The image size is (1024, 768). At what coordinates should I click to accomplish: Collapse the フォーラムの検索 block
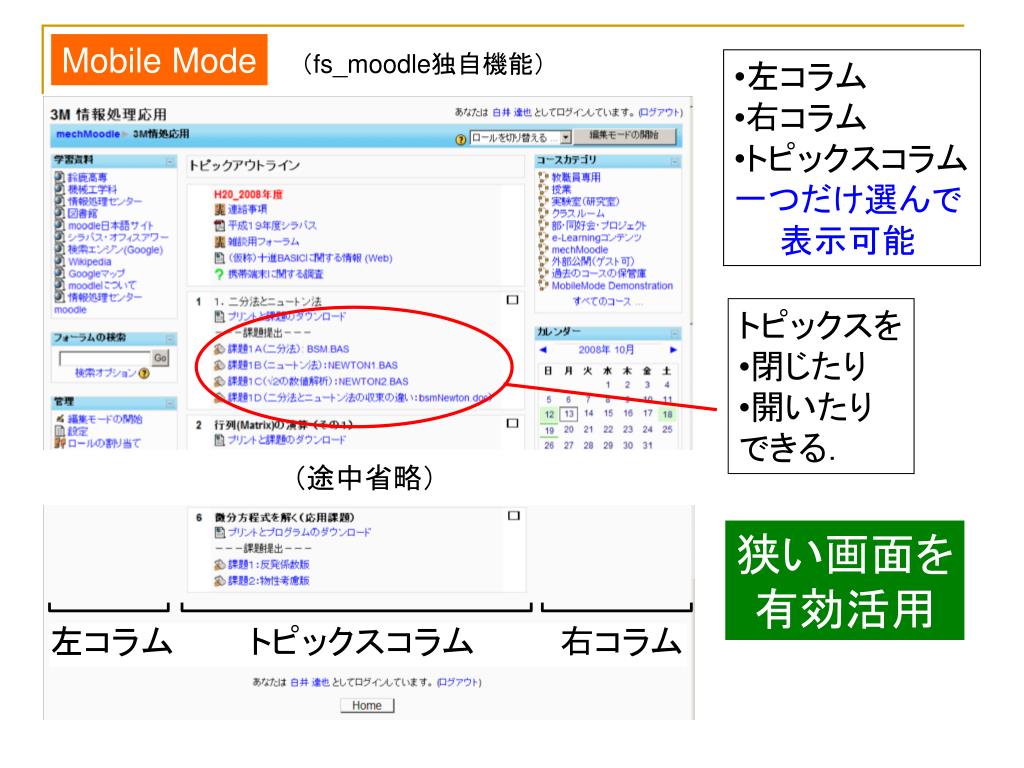(x=170, y=339)
